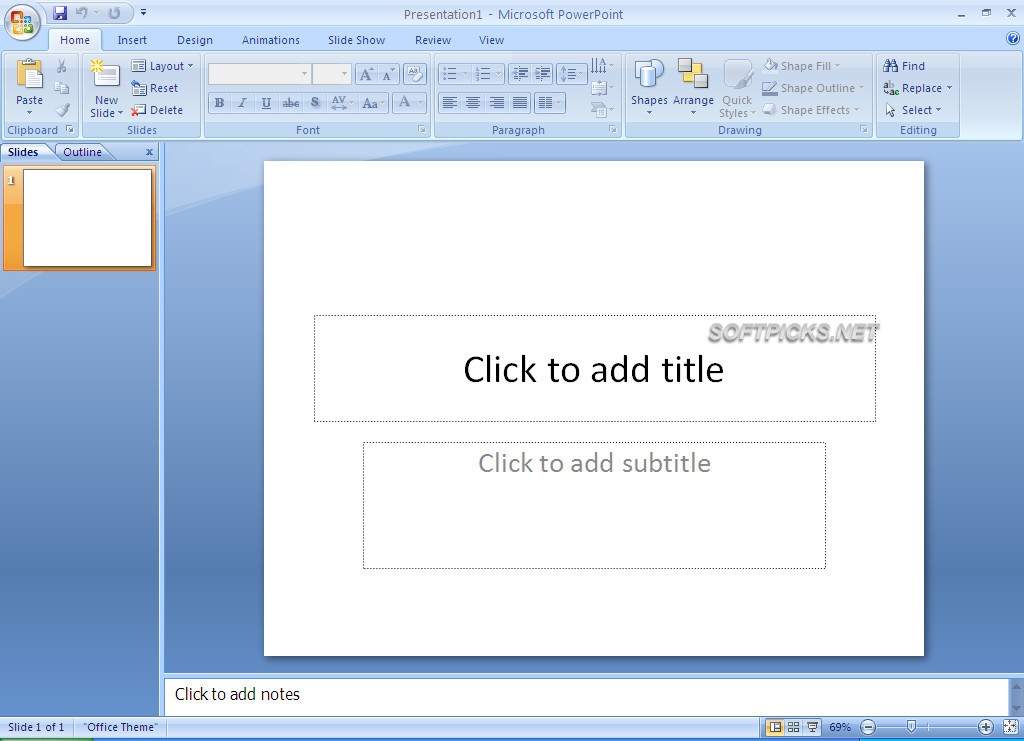The image size is (1024, 741).
Task: Open the Select dropdown
Action: point(913,110)
